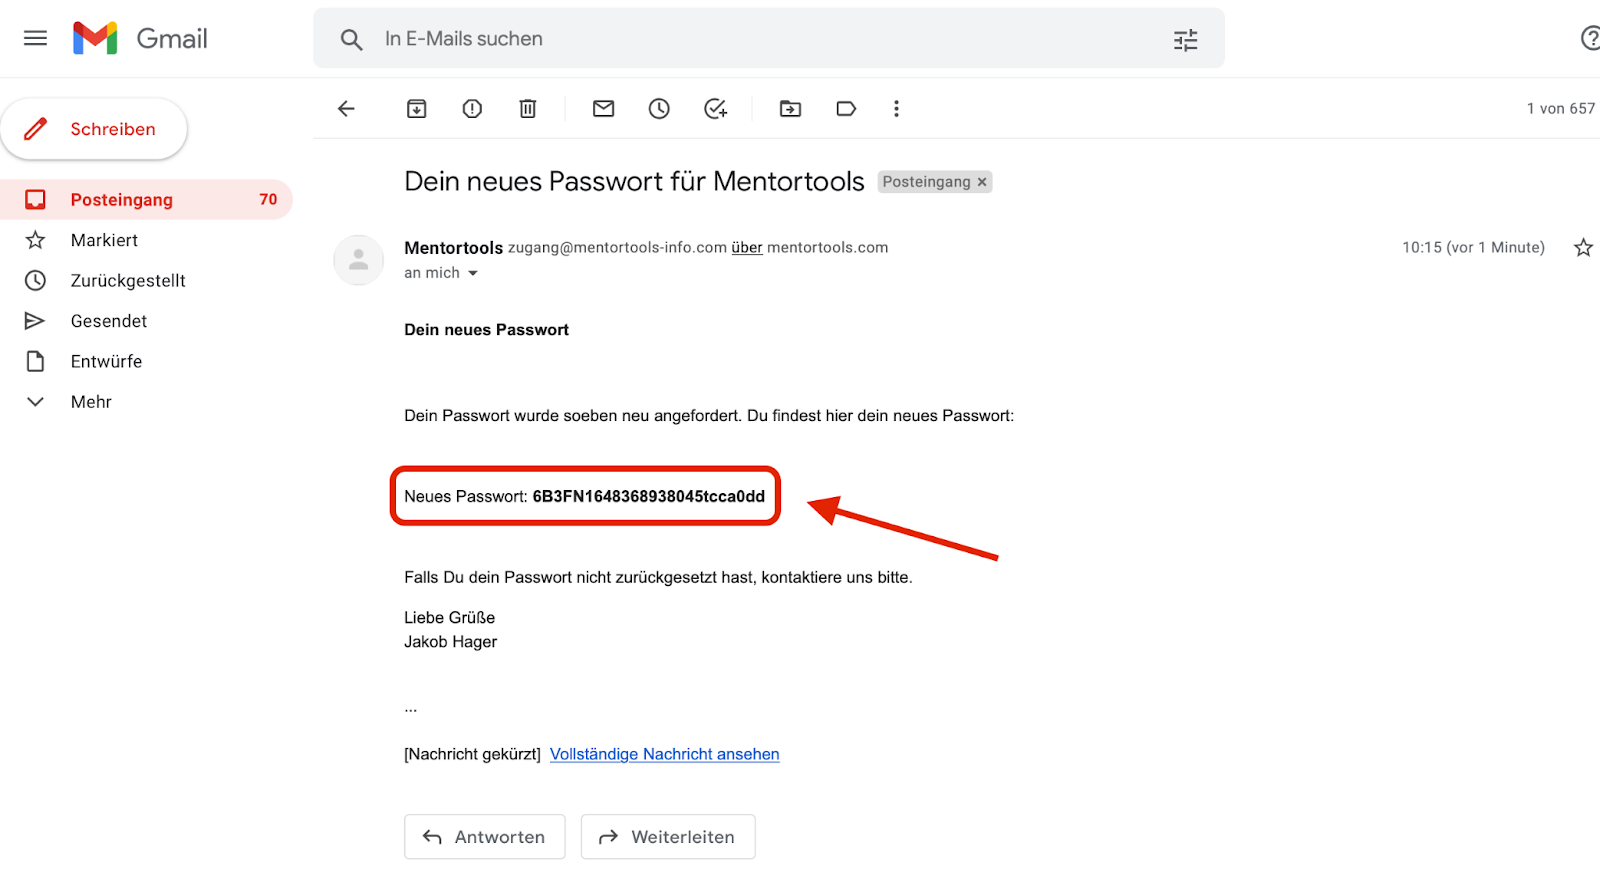Remove the Posteingang label from email
The width and height of the screenshot is (1600, 879).
[982, 182]
